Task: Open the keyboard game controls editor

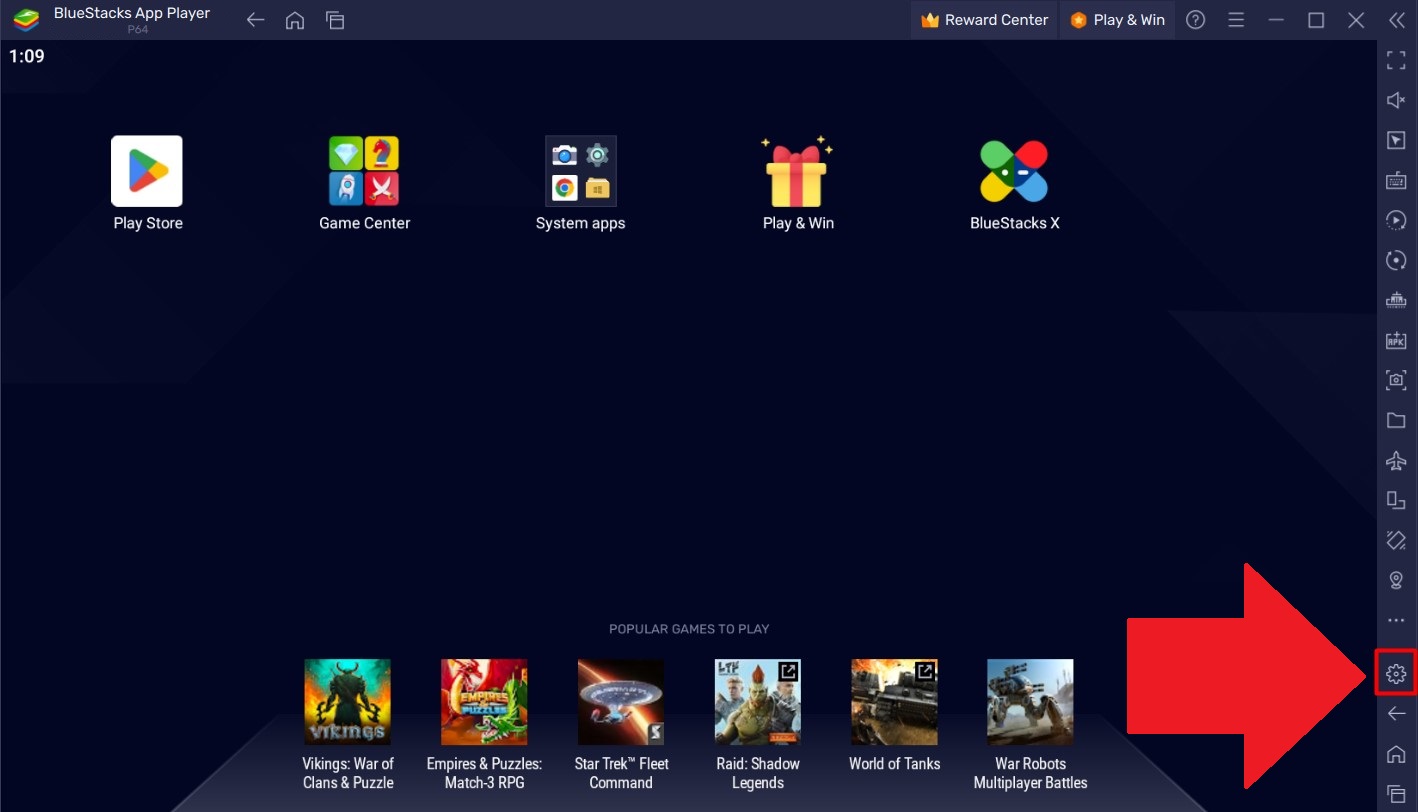Action: click(1396, 180)
